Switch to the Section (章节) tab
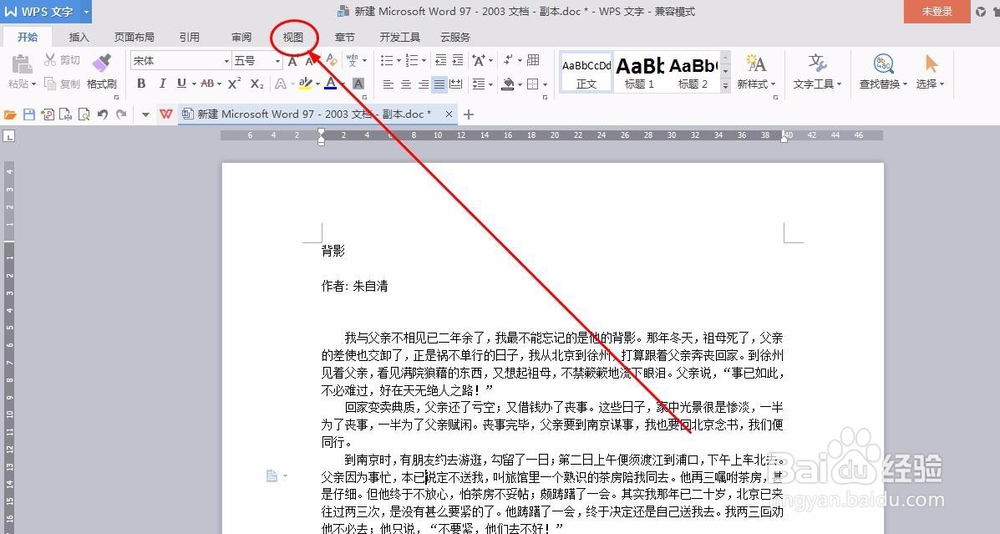1000x534 pixels. pos(344,37)
